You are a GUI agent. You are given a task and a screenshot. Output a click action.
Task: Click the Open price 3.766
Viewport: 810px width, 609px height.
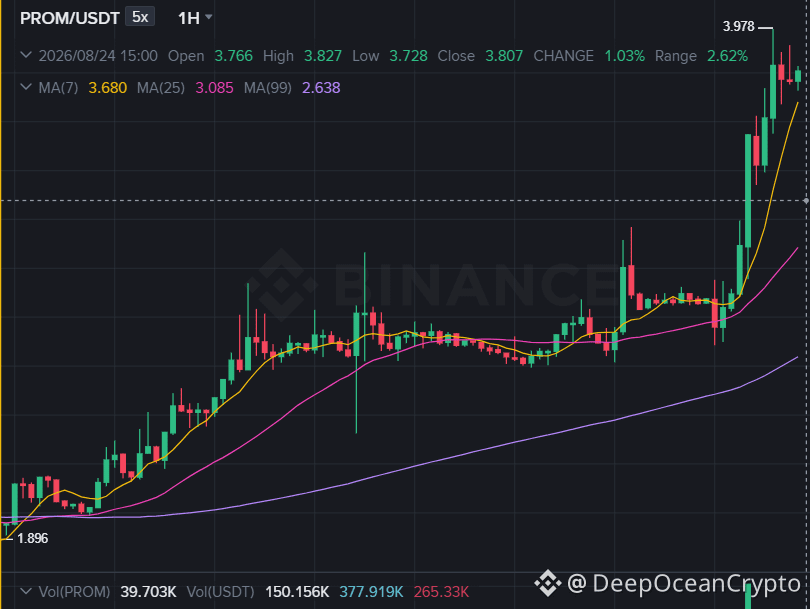click(233, 56)
